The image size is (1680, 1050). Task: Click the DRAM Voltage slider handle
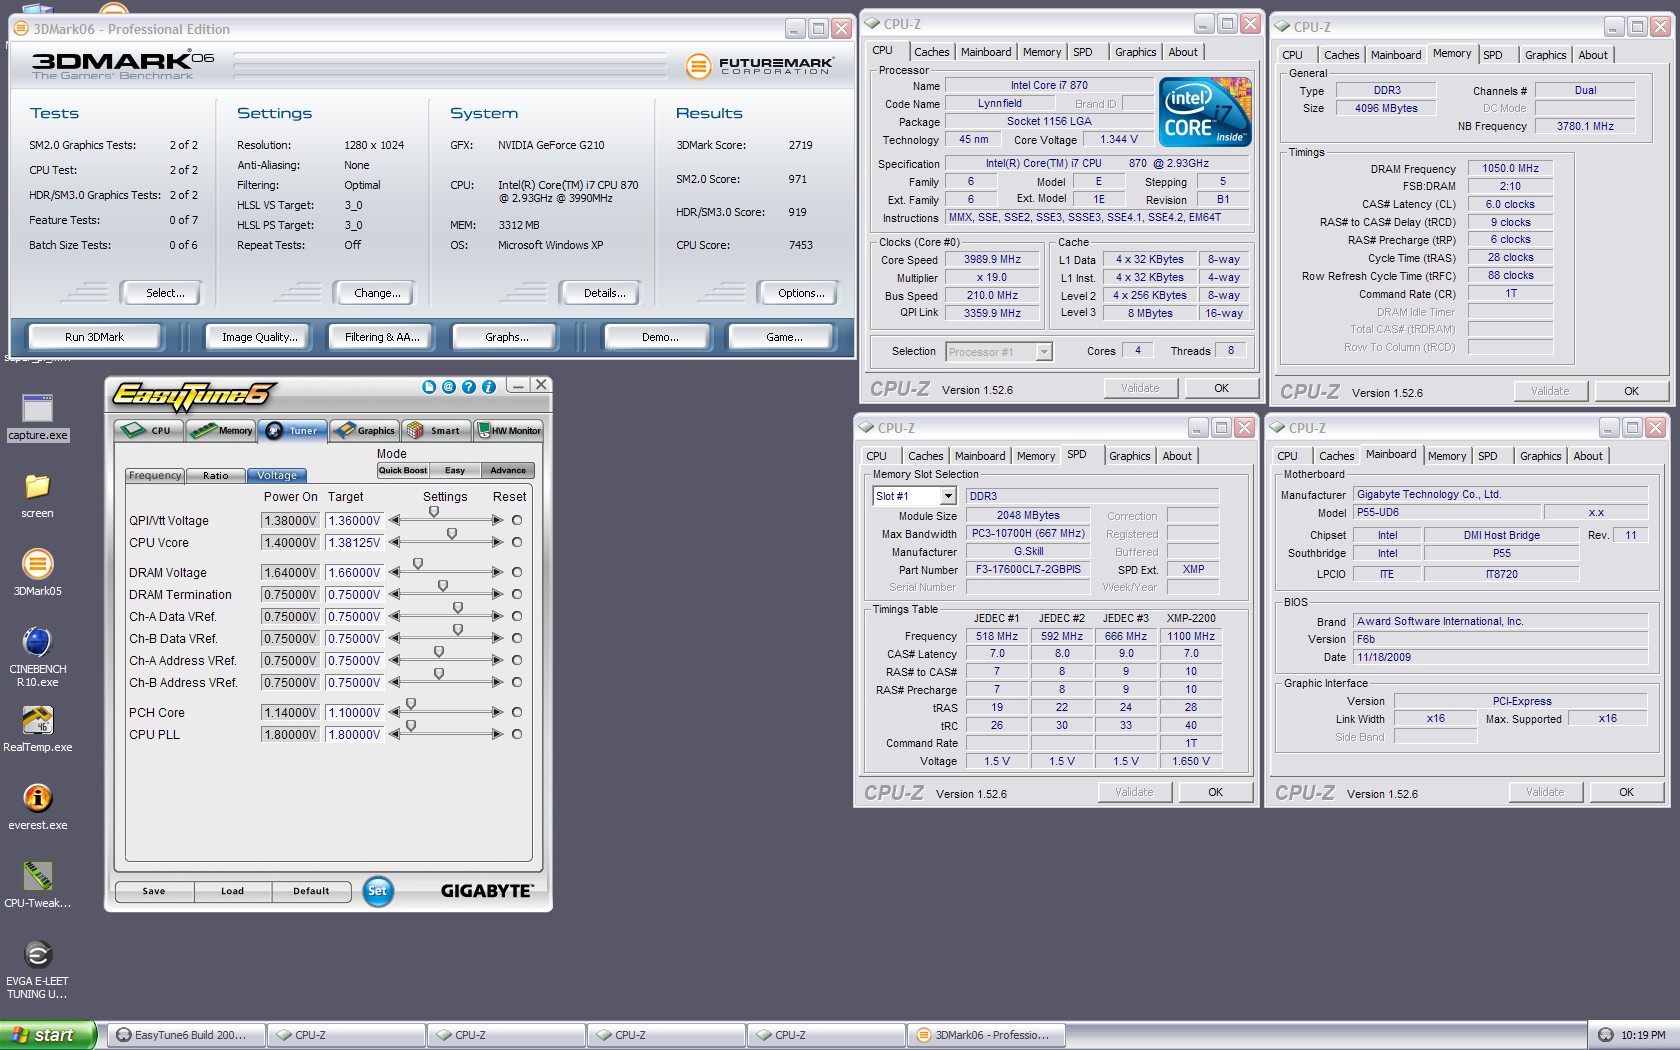[418, 564]
